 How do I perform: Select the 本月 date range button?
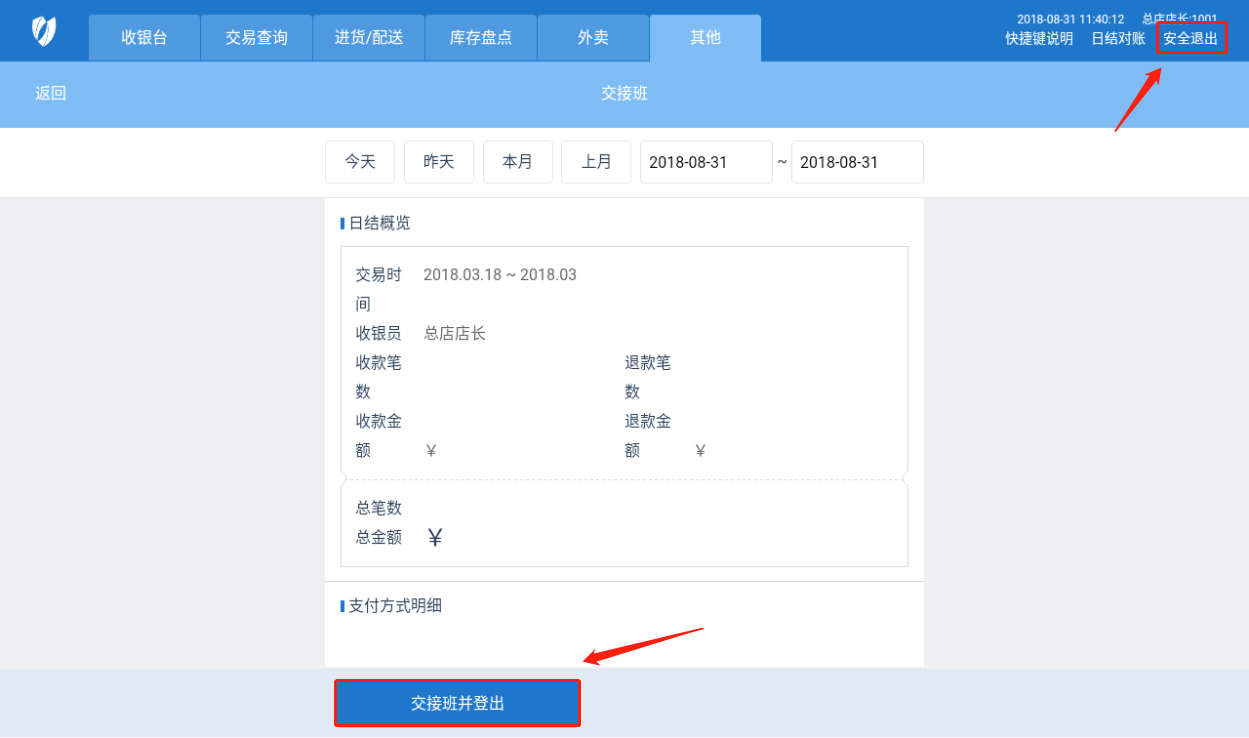coord(518,162)
